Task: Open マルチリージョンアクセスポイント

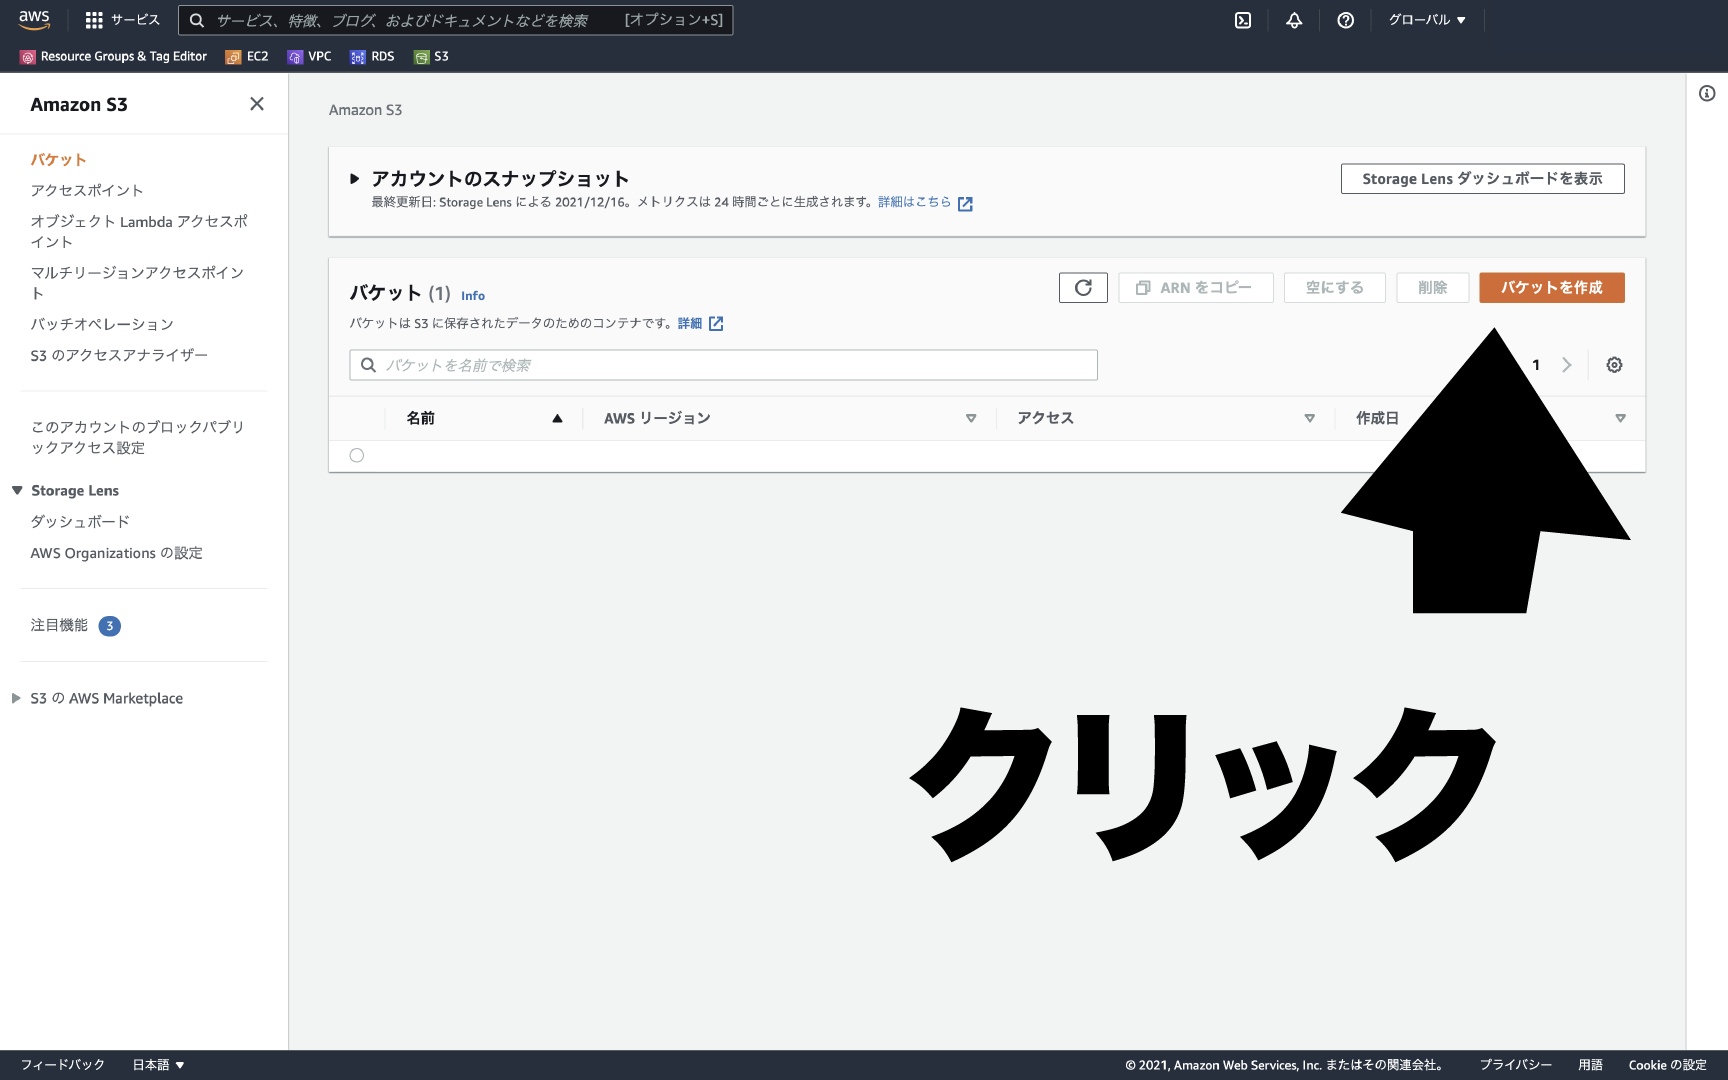Action: point(137,283)
